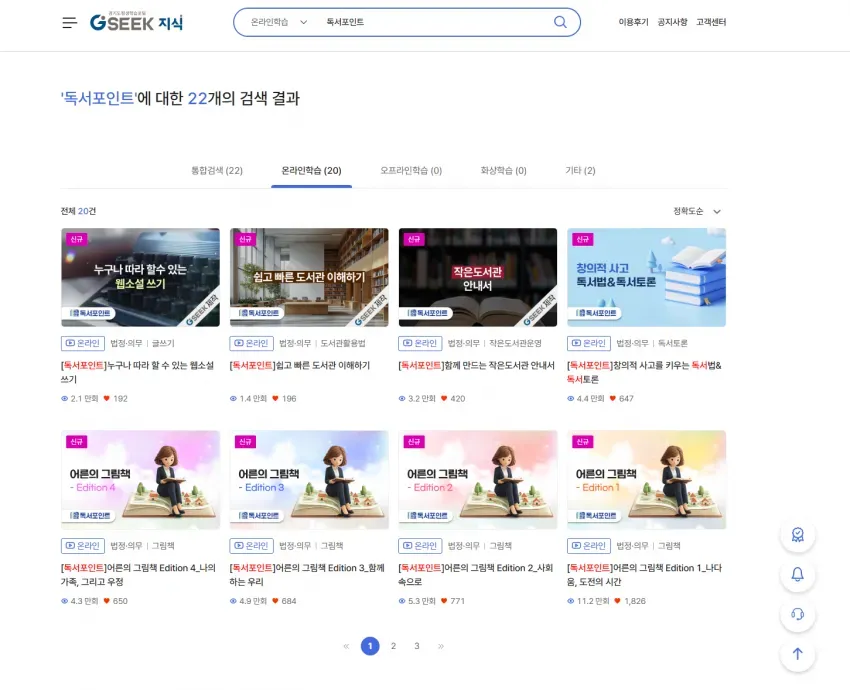Open the 화상학습 (0) tab
This screenshot has height=690, width=850.
click(504, 171)
